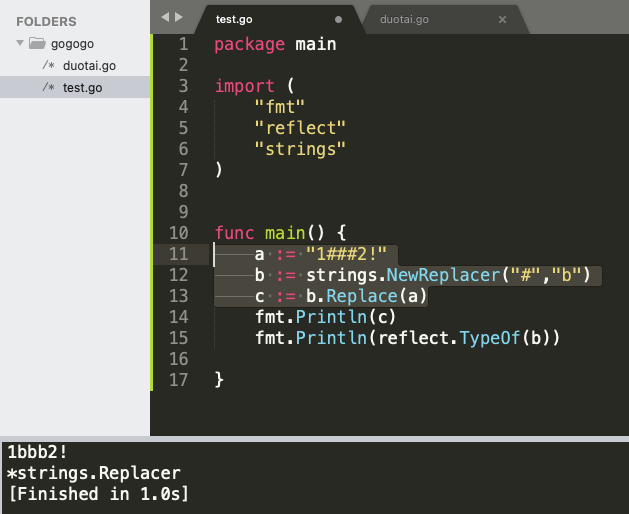Click the "fmt" import string
Screen dimensions: 629x514
point(280,107)
